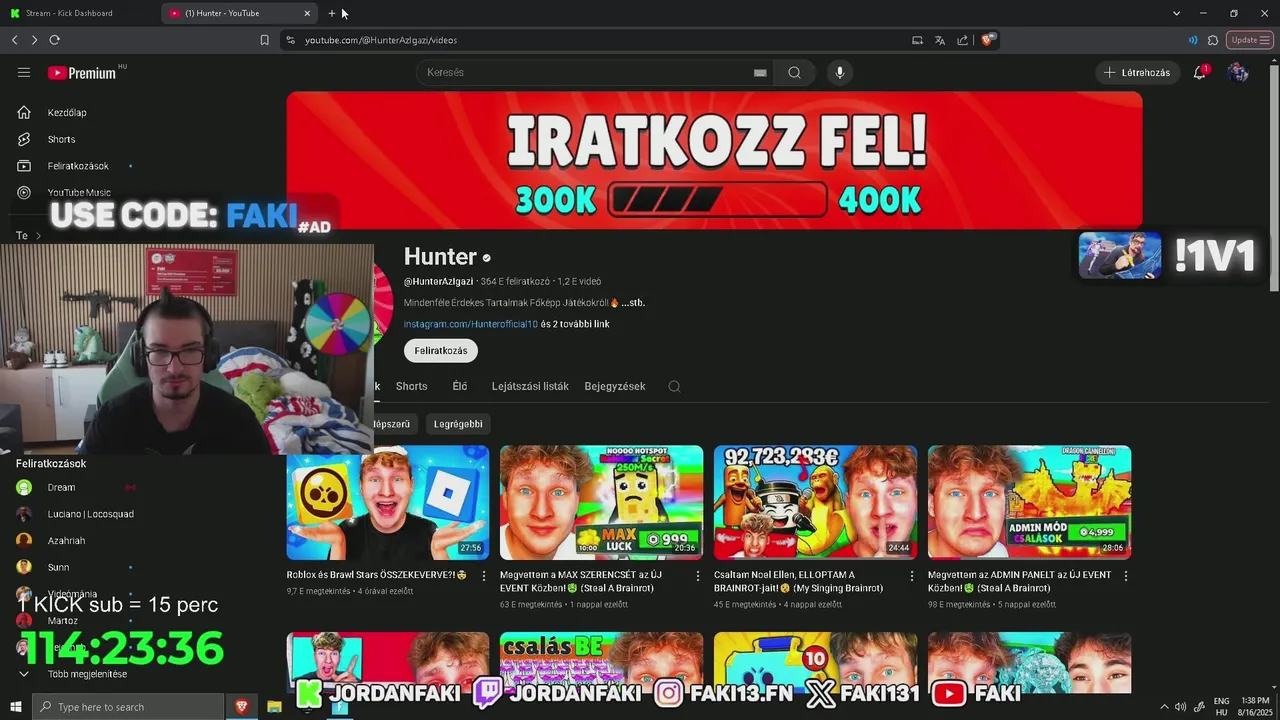
Task: Reload the page with refresh icon
Action: [x=54, y=40]
